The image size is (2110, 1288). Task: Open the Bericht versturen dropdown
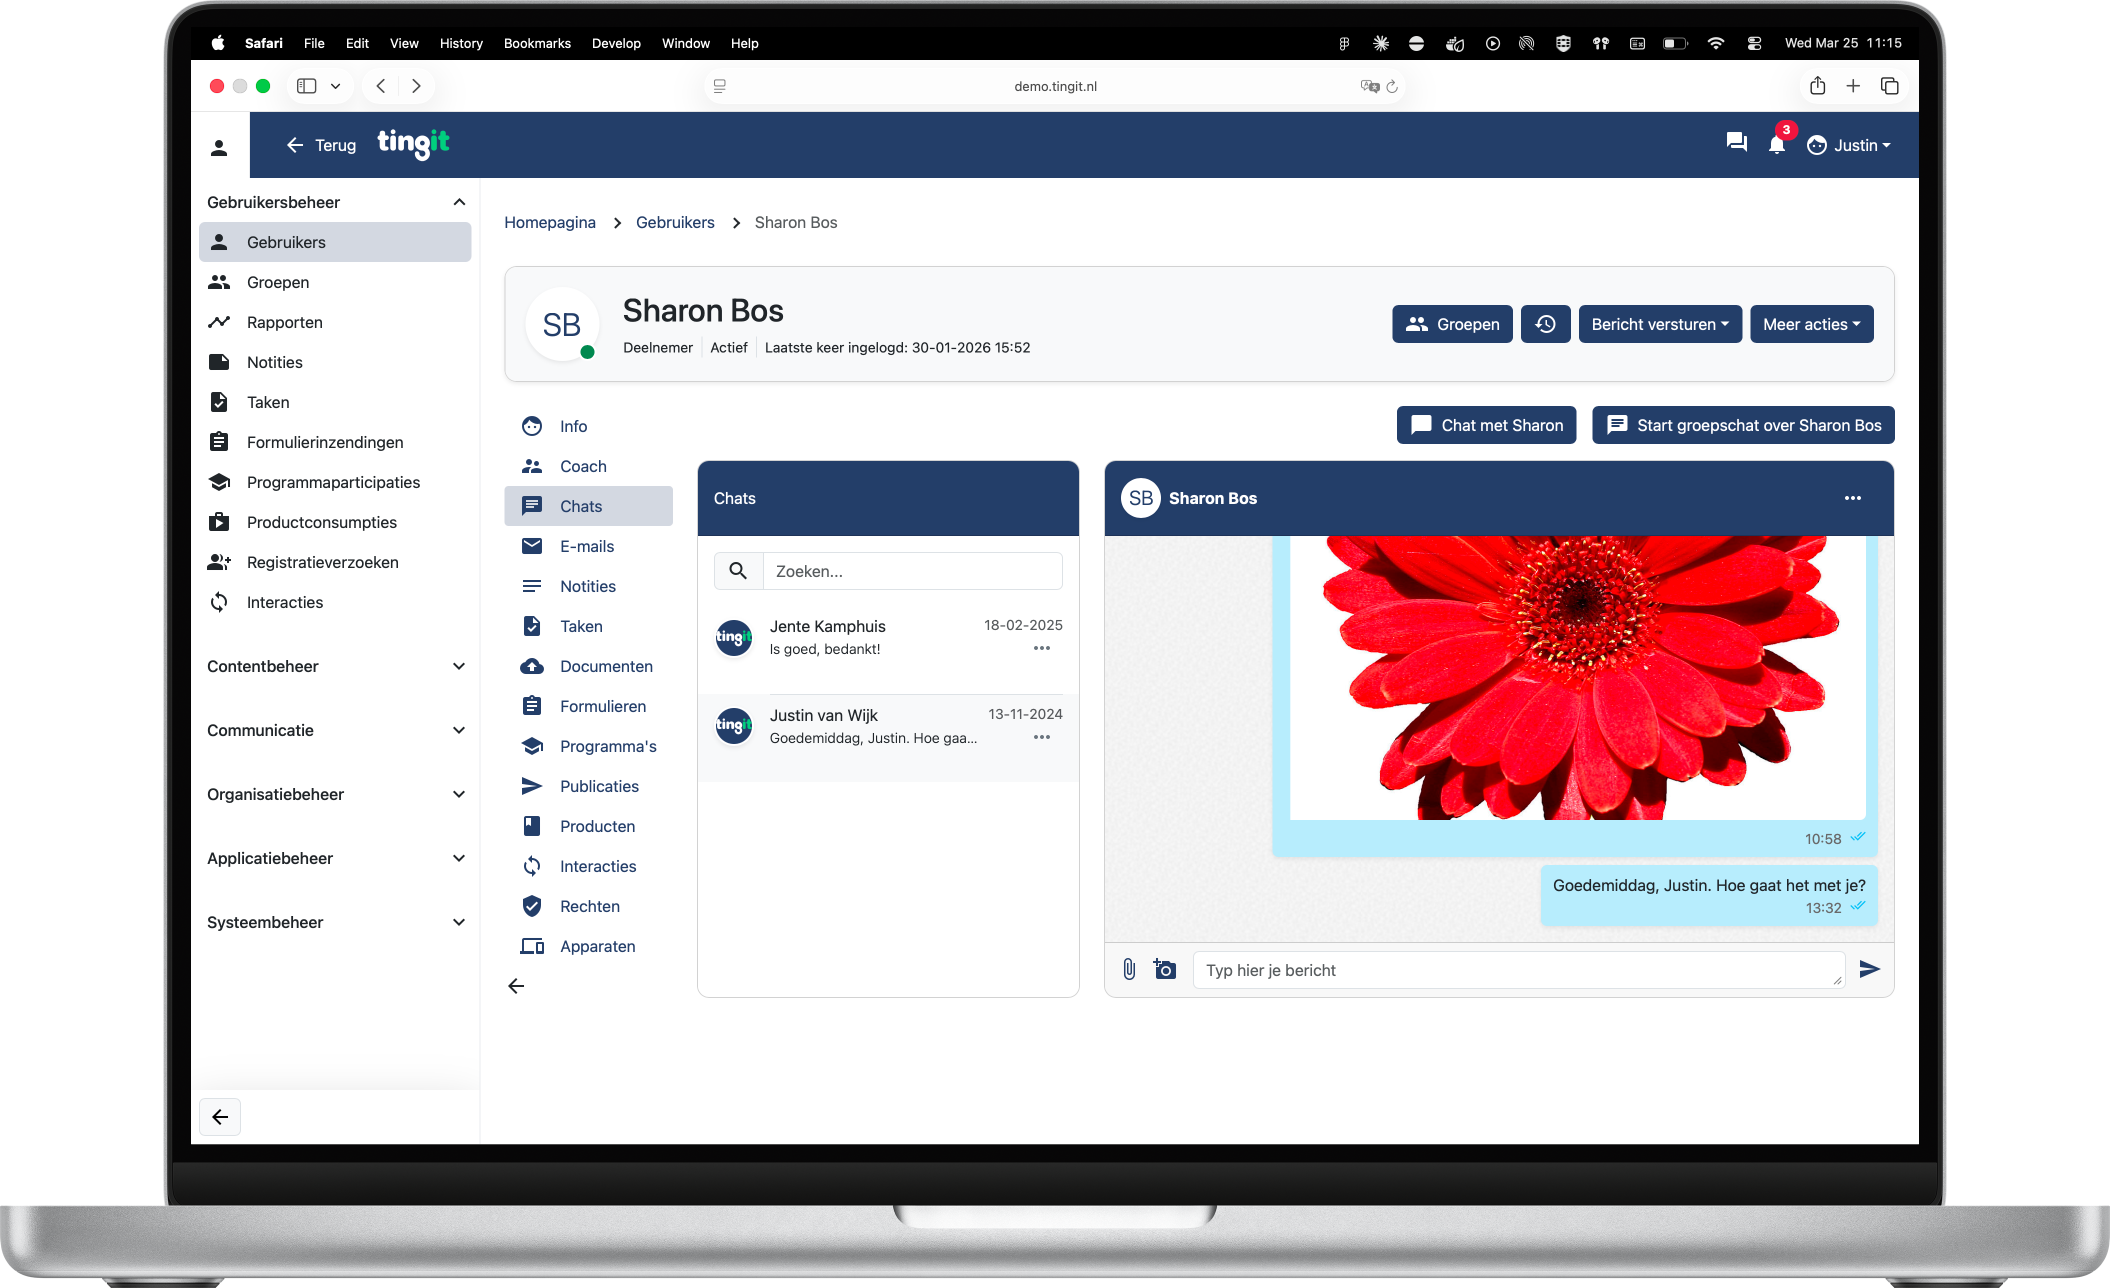(x=1660, y=324)
